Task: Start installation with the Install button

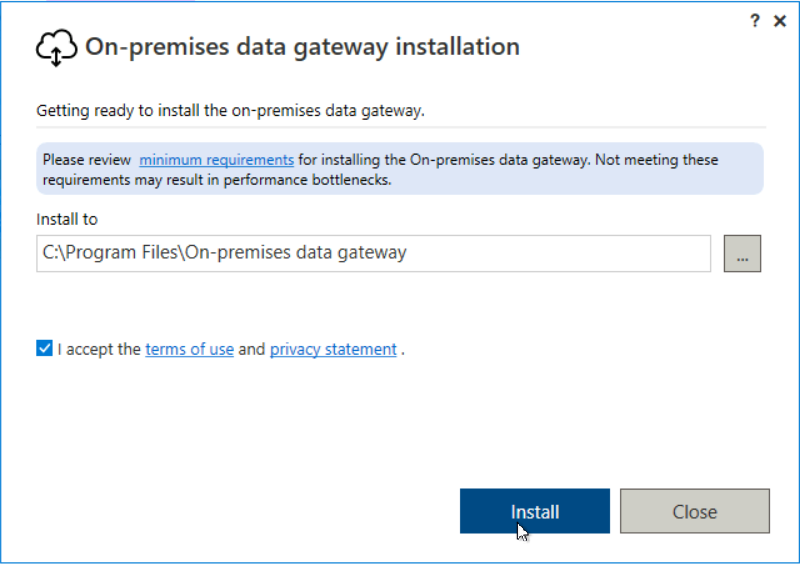Action: [x=534, y=511]
